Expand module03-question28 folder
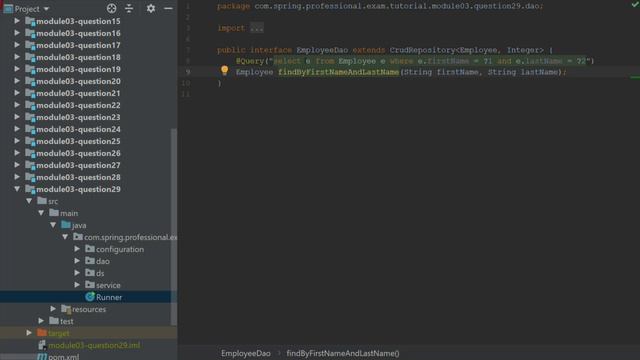640x360 pixels. point(17,177)
